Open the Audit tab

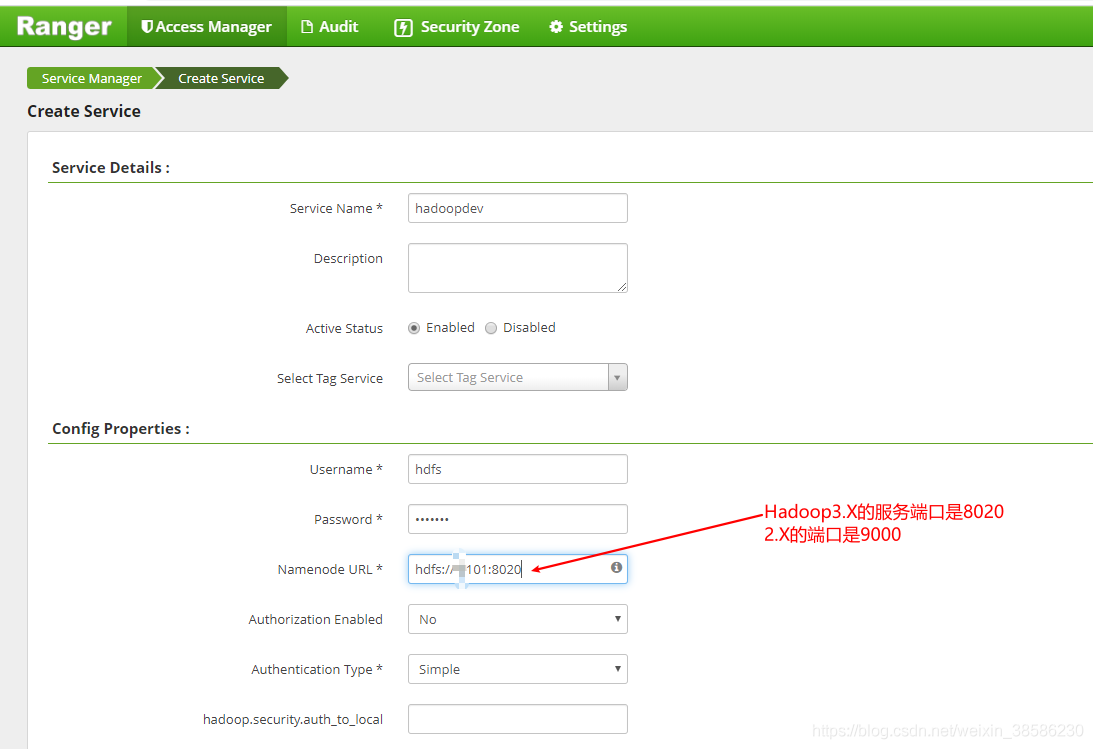coord(329,26)
